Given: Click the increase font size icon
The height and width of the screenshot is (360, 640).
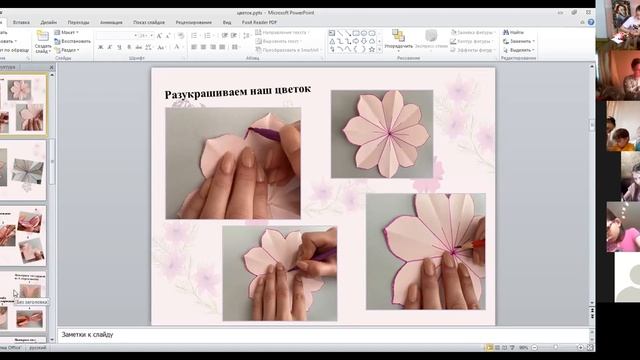Looking at the screenshot, I should [x=159, y=36].
